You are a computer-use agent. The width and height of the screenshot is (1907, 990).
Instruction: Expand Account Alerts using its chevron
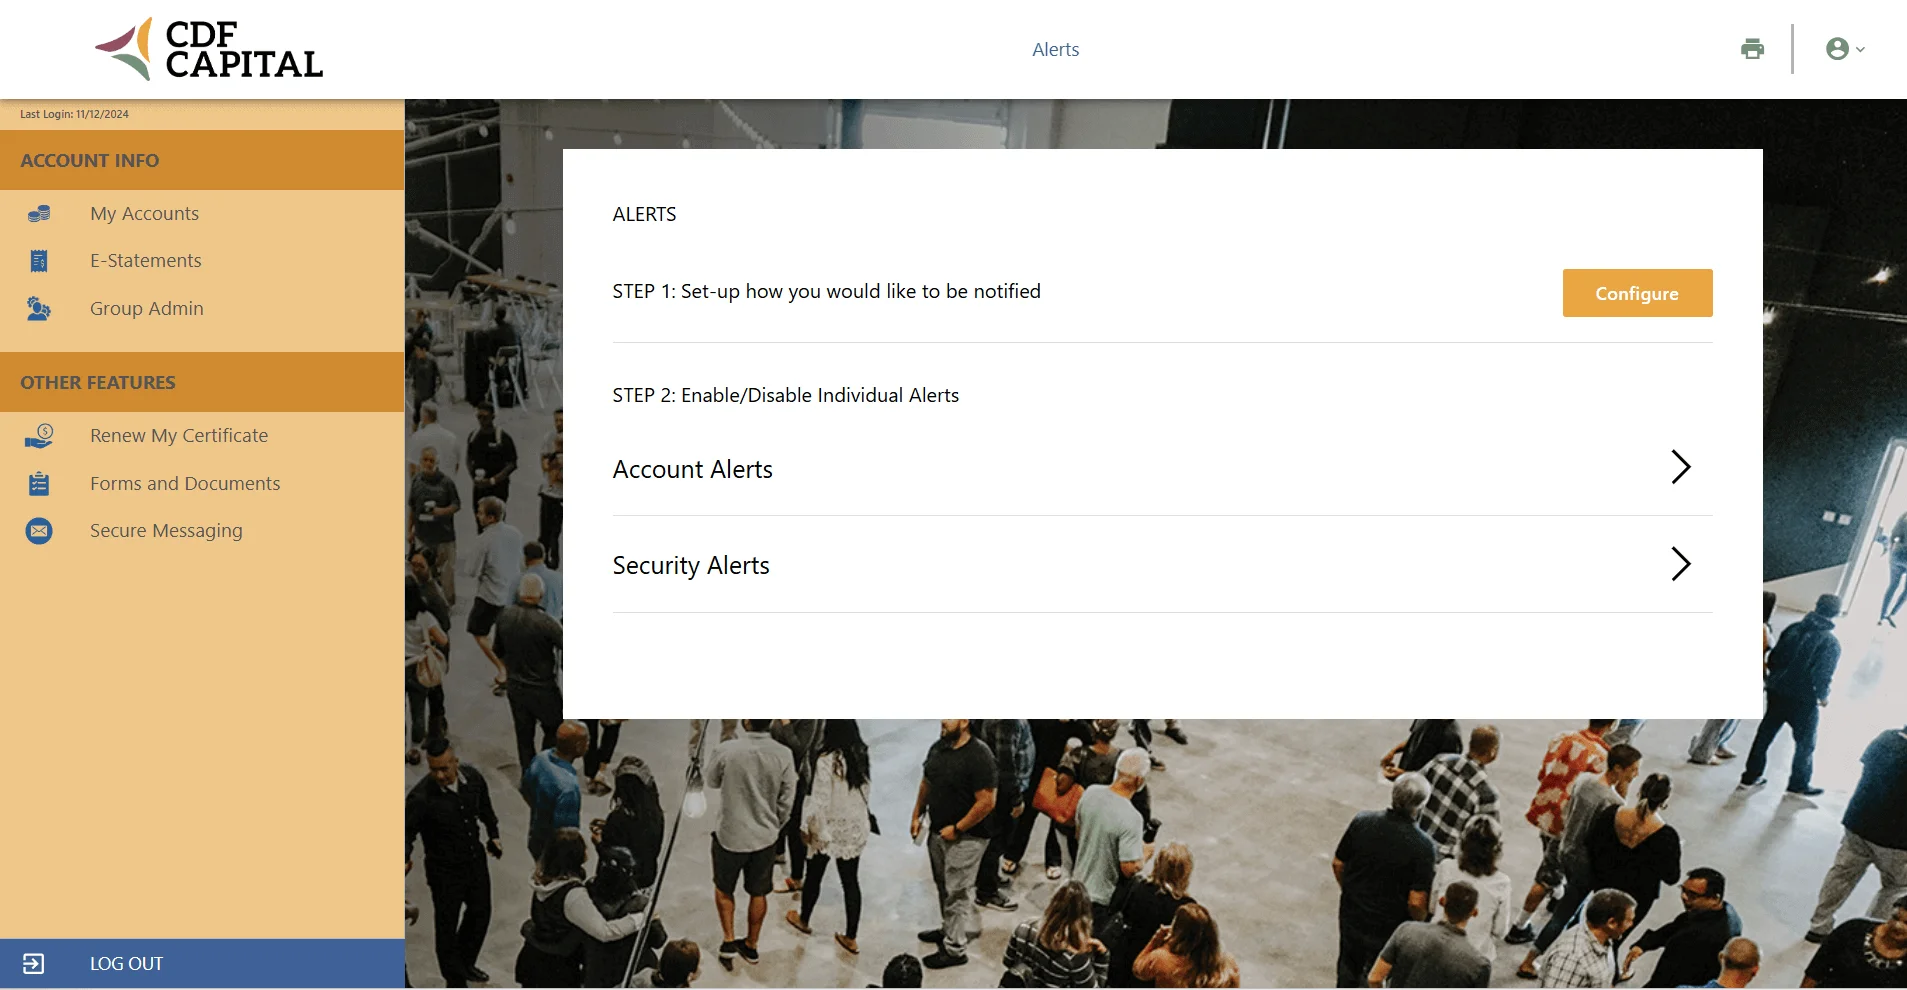point(1680,467)
